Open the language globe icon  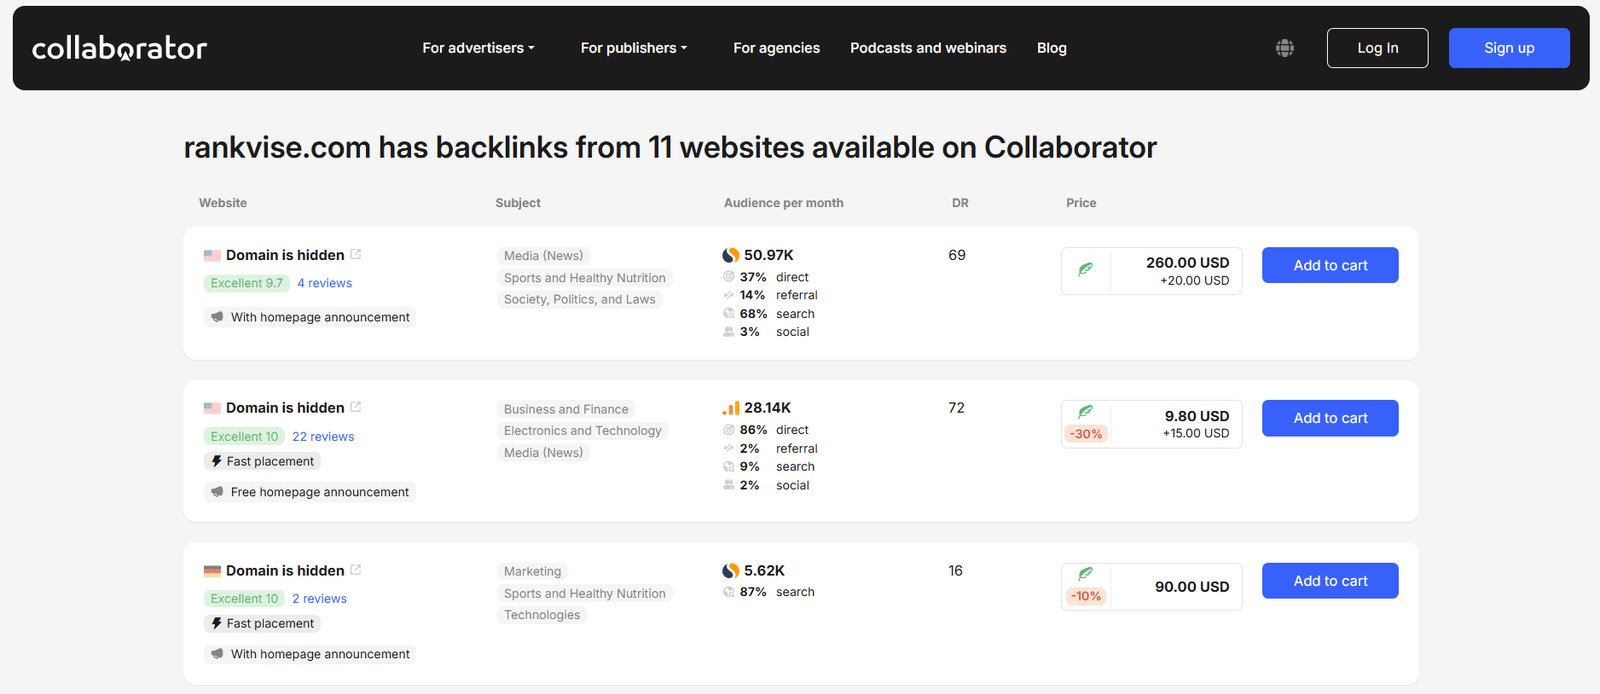tap(1285, 48)
